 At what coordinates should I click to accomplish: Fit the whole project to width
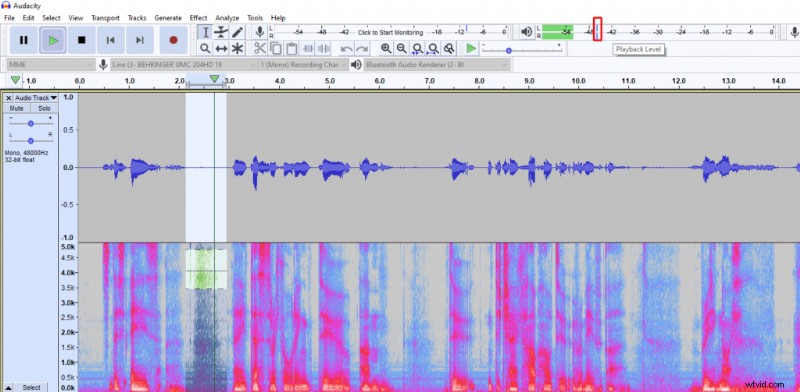click(x=433, y=48)
